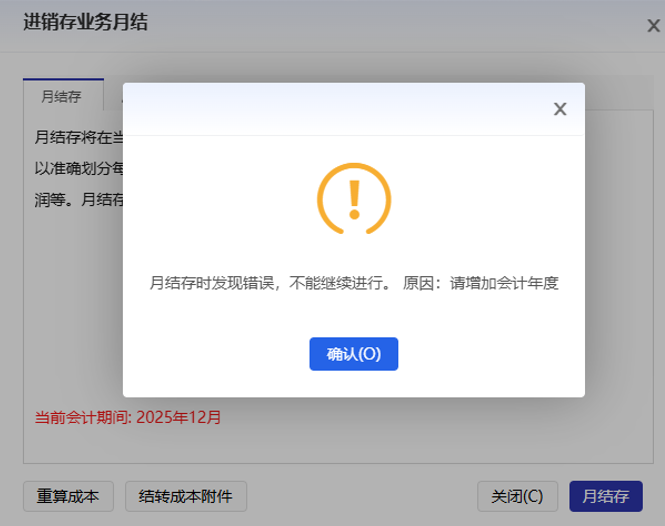Screen dimensions: 665x526
Task: Click the empty space between 结转成本附件 and 关闭(C)
Action: [x=362, y=496]
